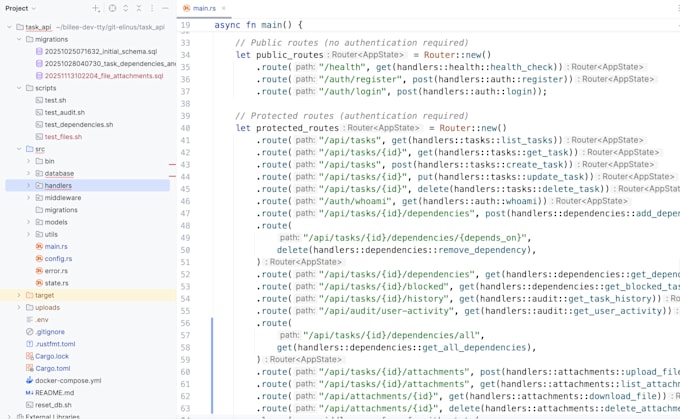680x419 pixels.
Task: Open the Project view dropdown
Action: 20,8
